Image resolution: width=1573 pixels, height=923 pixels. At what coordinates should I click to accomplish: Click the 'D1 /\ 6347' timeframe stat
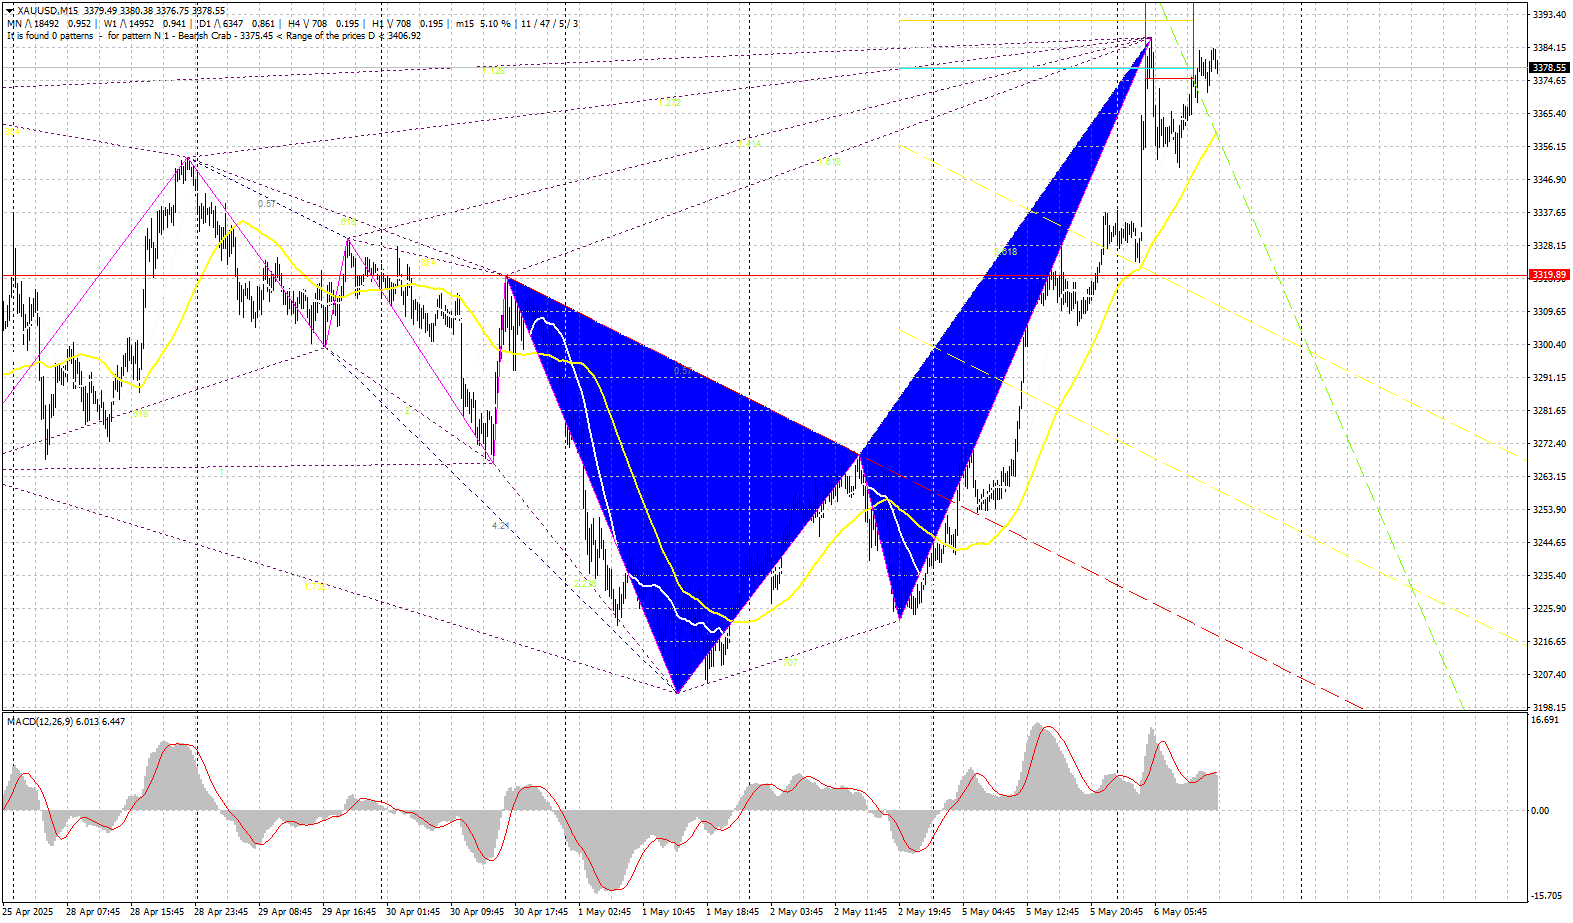tap(220, 24)
